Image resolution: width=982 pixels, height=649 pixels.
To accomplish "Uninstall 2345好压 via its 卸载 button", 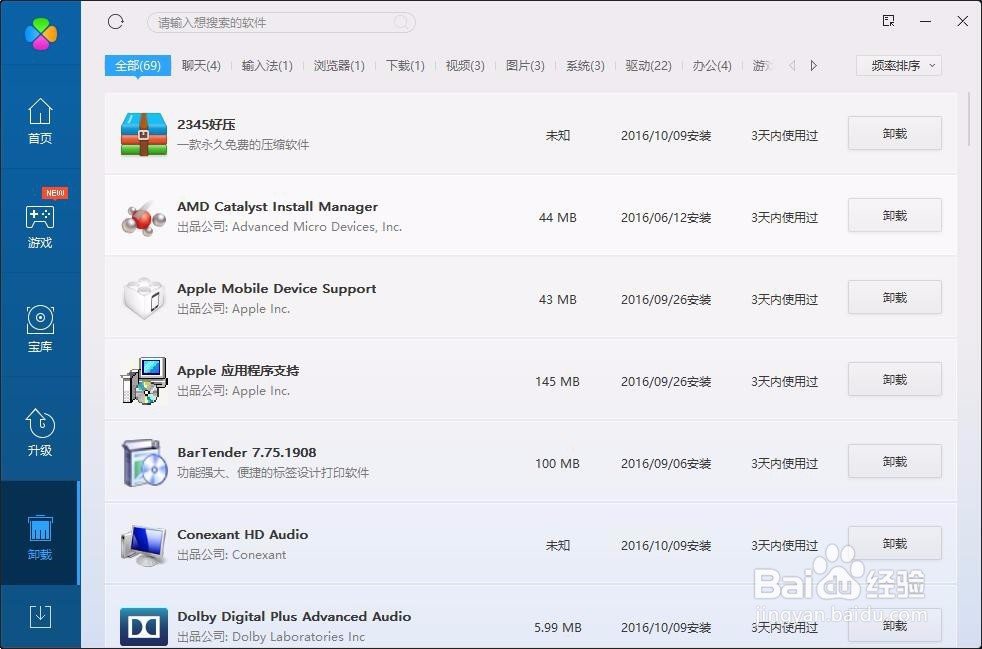I will [x=893, y=133].
